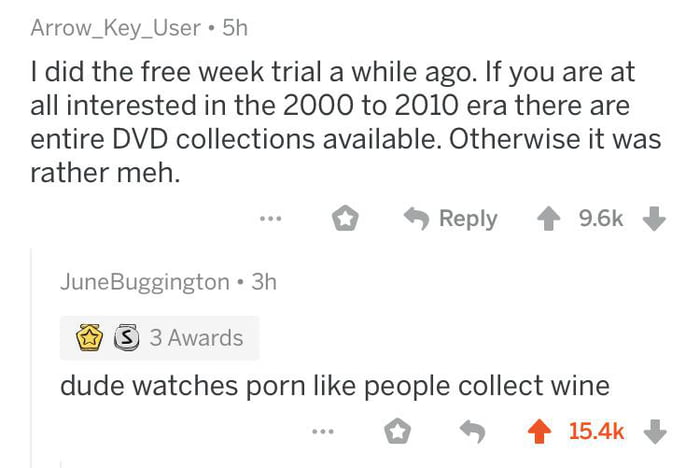Click the gold award icon
This screenshot has width=700, height=468.
[91, 338]
